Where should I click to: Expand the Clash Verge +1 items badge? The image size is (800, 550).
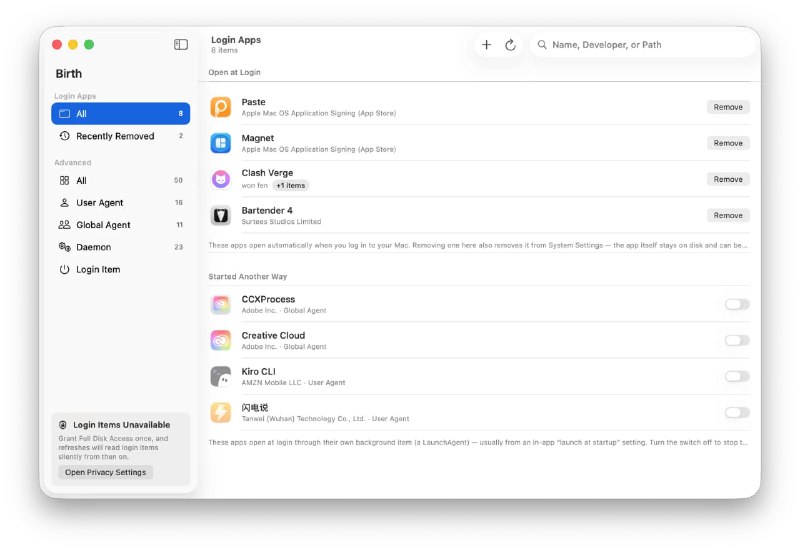[291, 186]
